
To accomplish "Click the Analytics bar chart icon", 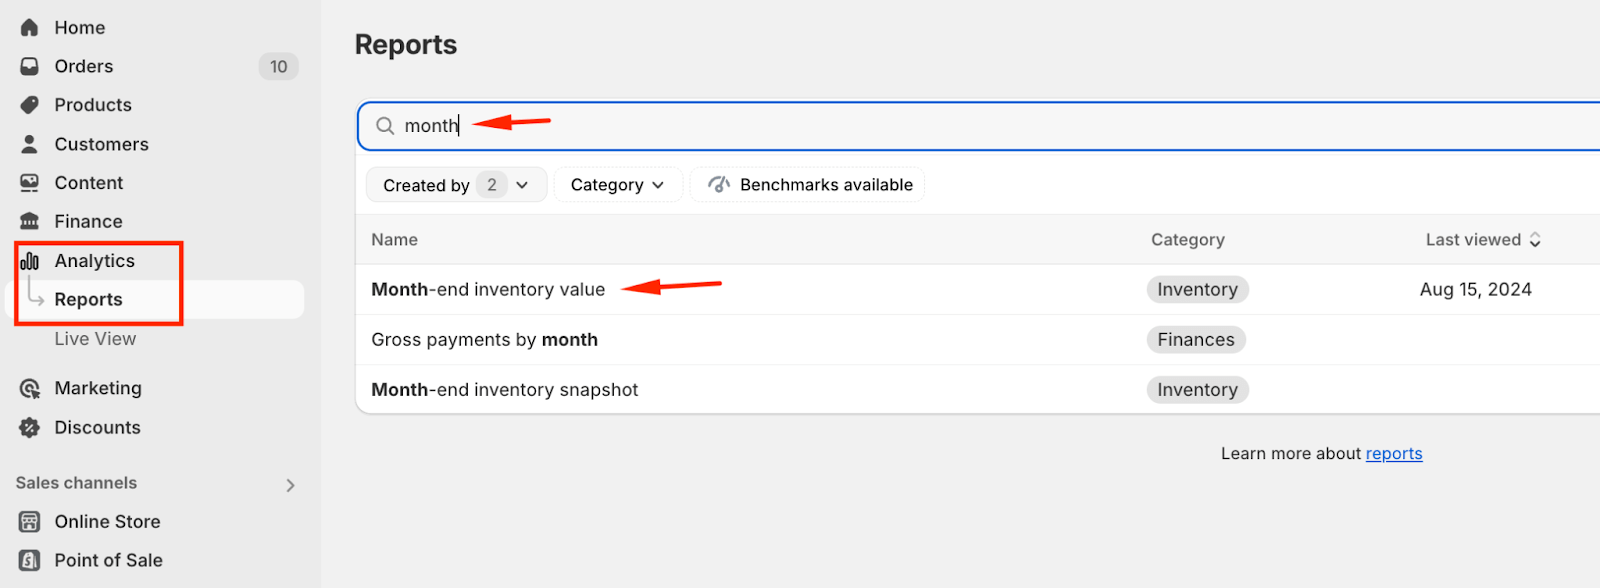I will [x=30, y=261].
